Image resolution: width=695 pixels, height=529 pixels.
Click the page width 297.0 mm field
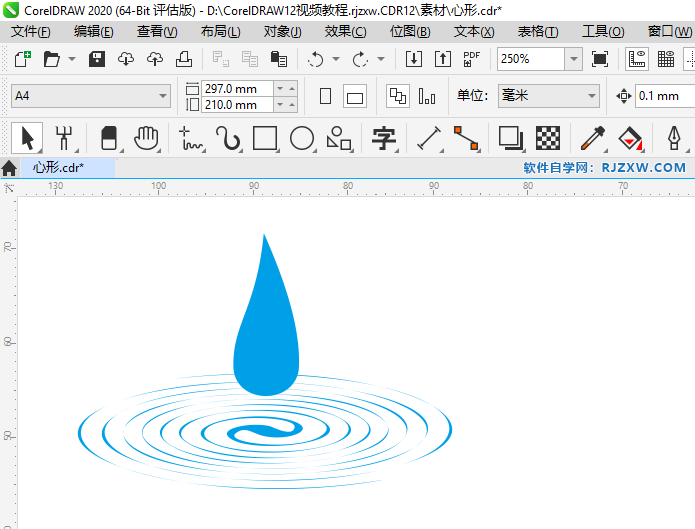pyautogui.click(x=235, y=89)
